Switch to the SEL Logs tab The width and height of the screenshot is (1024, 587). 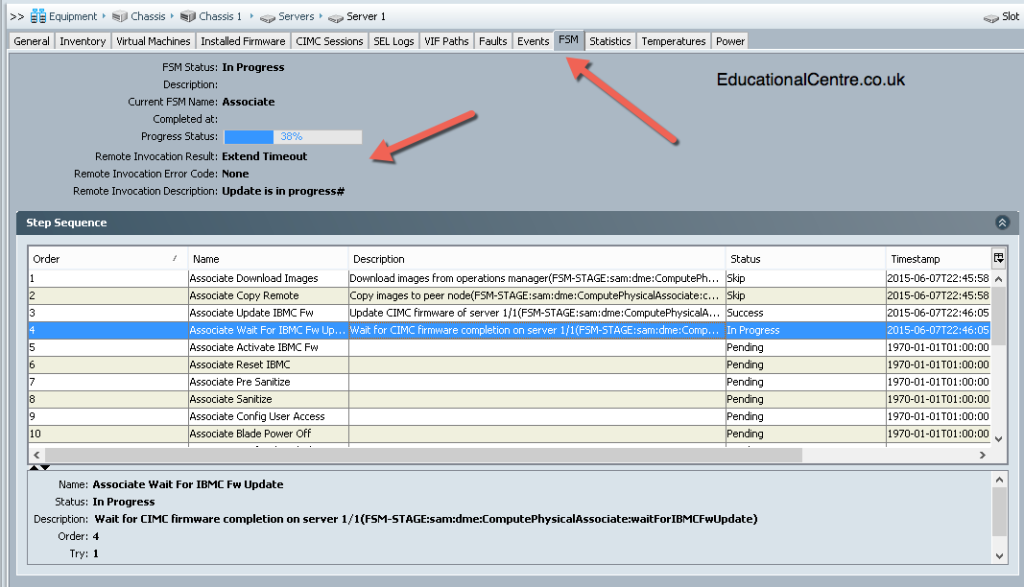[393, 41]
